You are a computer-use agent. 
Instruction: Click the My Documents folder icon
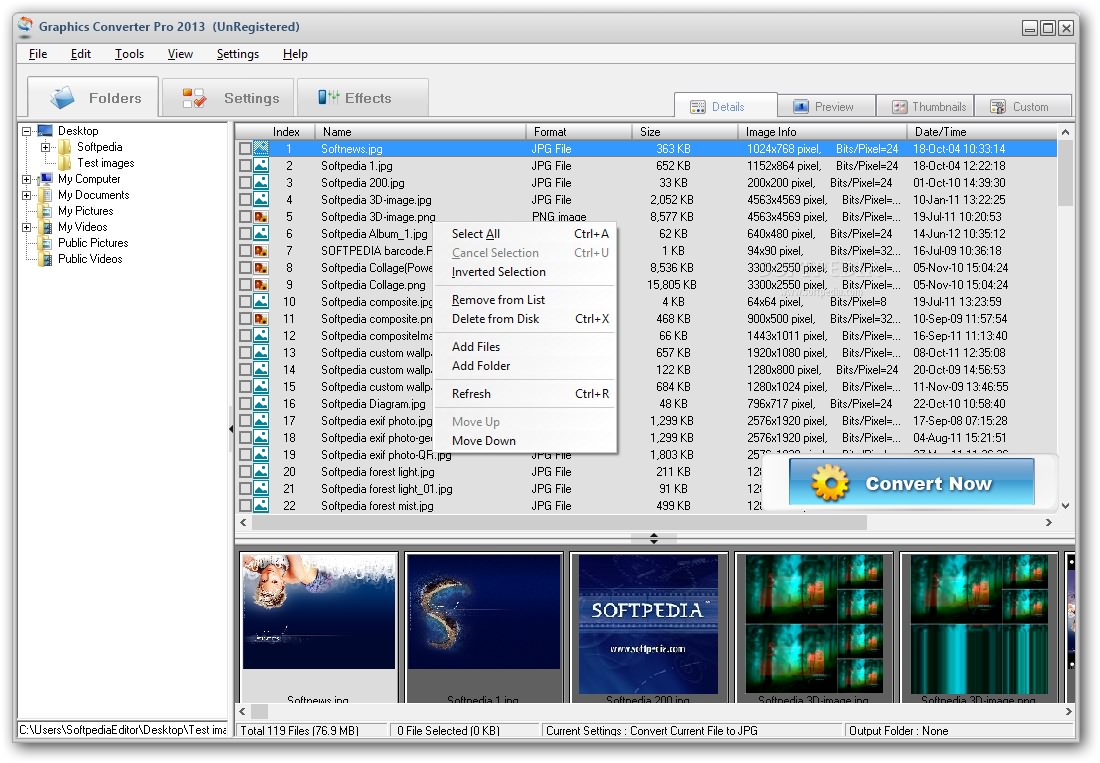point(45,195)
